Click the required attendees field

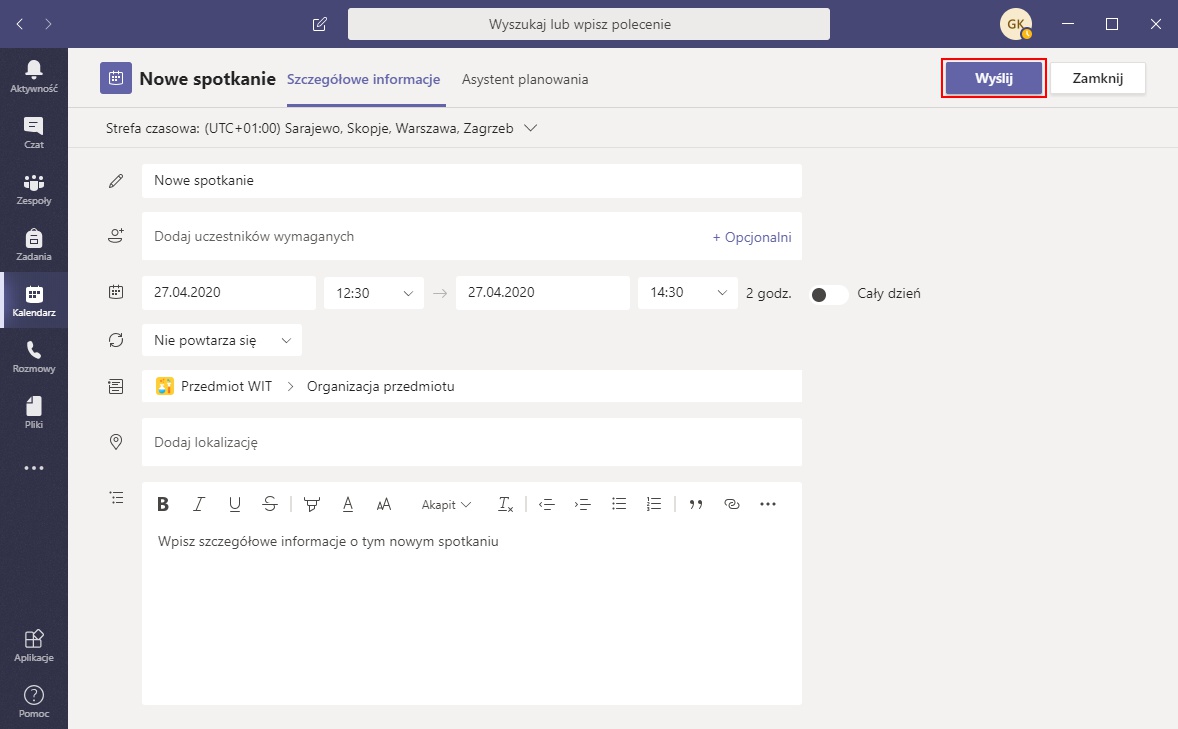(472, 236)
